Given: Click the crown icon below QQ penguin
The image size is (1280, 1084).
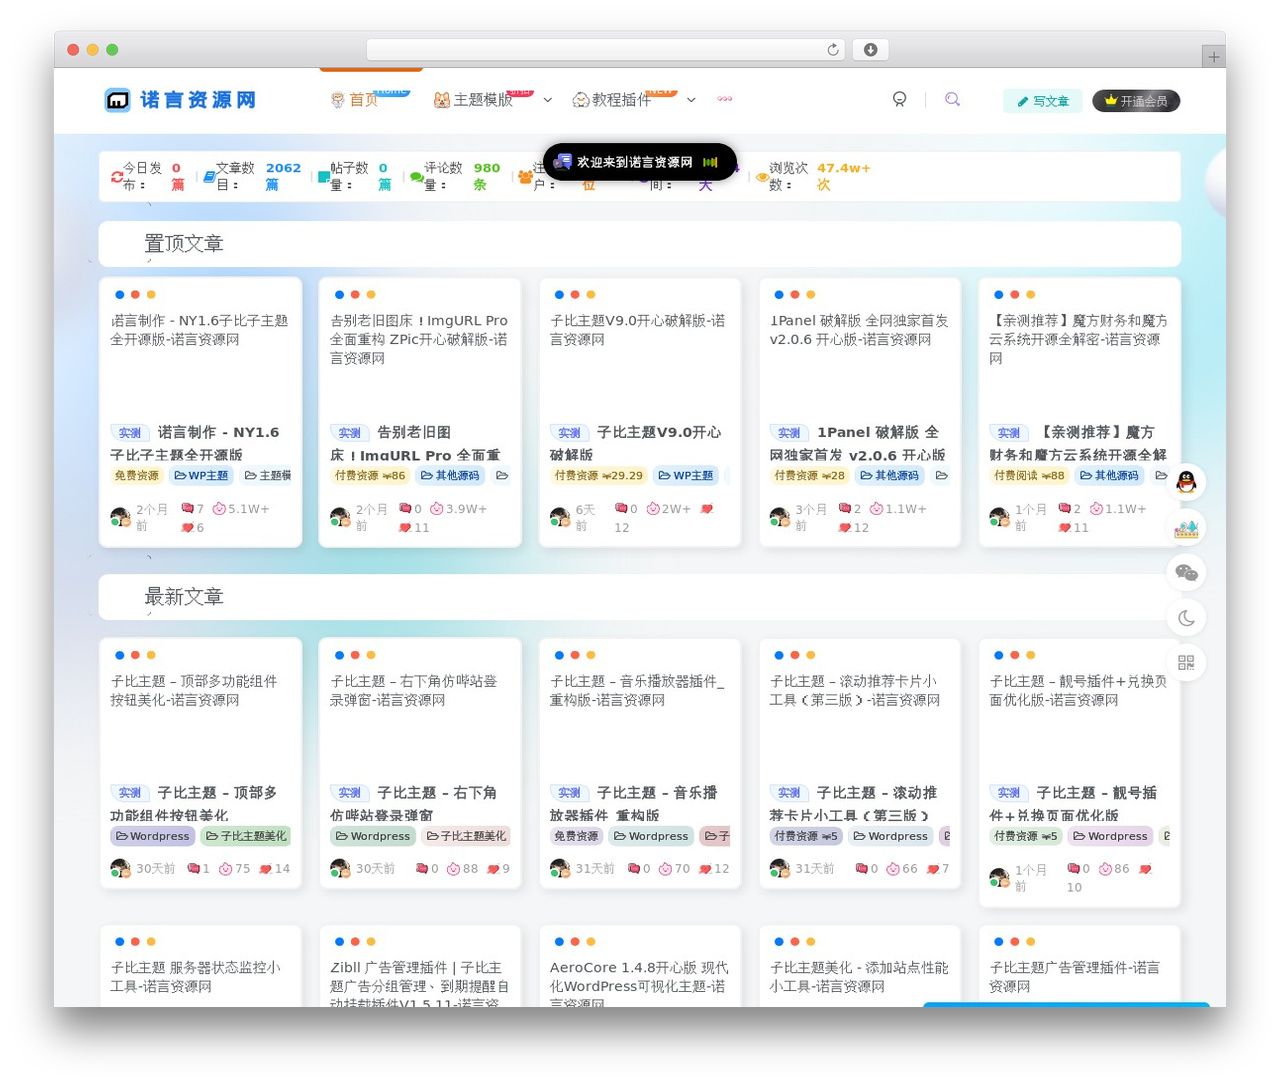Looking at the screenshot, I should tap(1187, 527).
